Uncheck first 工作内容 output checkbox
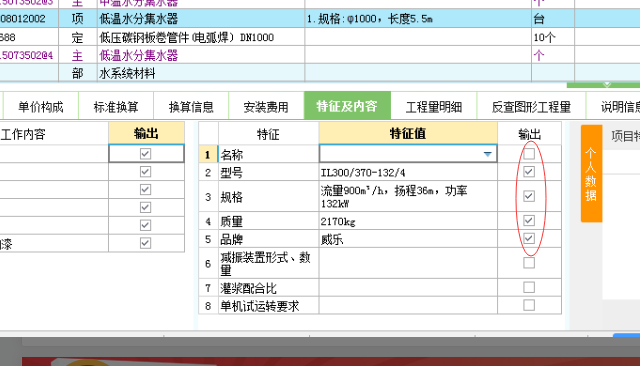640x366 pixels. 145,154
